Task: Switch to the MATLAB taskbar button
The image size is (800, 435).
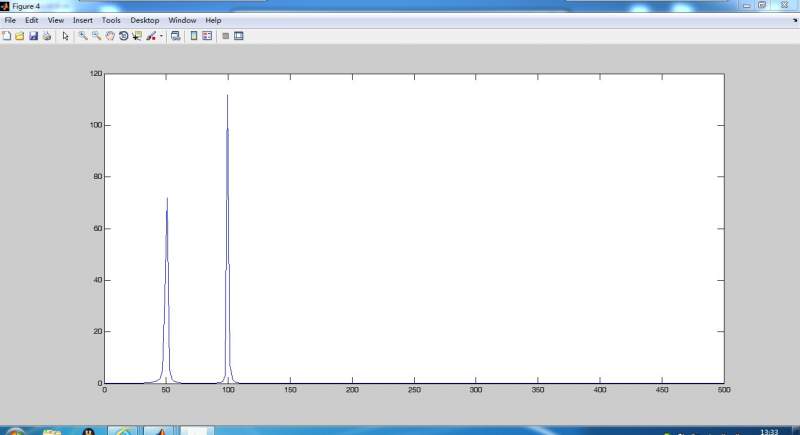Action: pos(159,431)
